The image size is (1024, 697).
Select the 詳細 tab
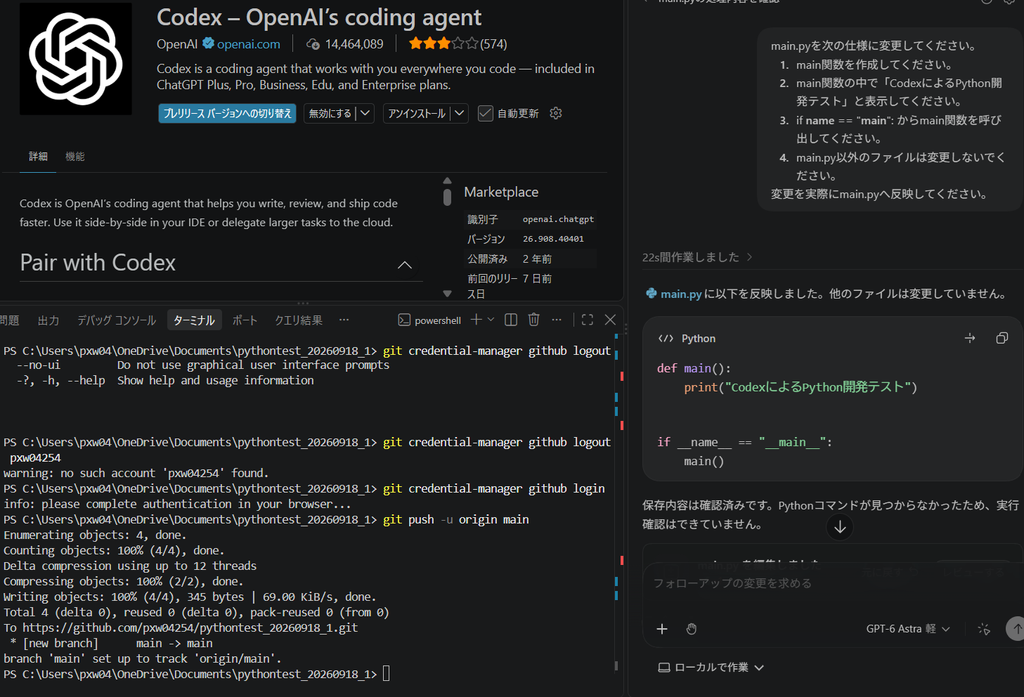[38, 156]
